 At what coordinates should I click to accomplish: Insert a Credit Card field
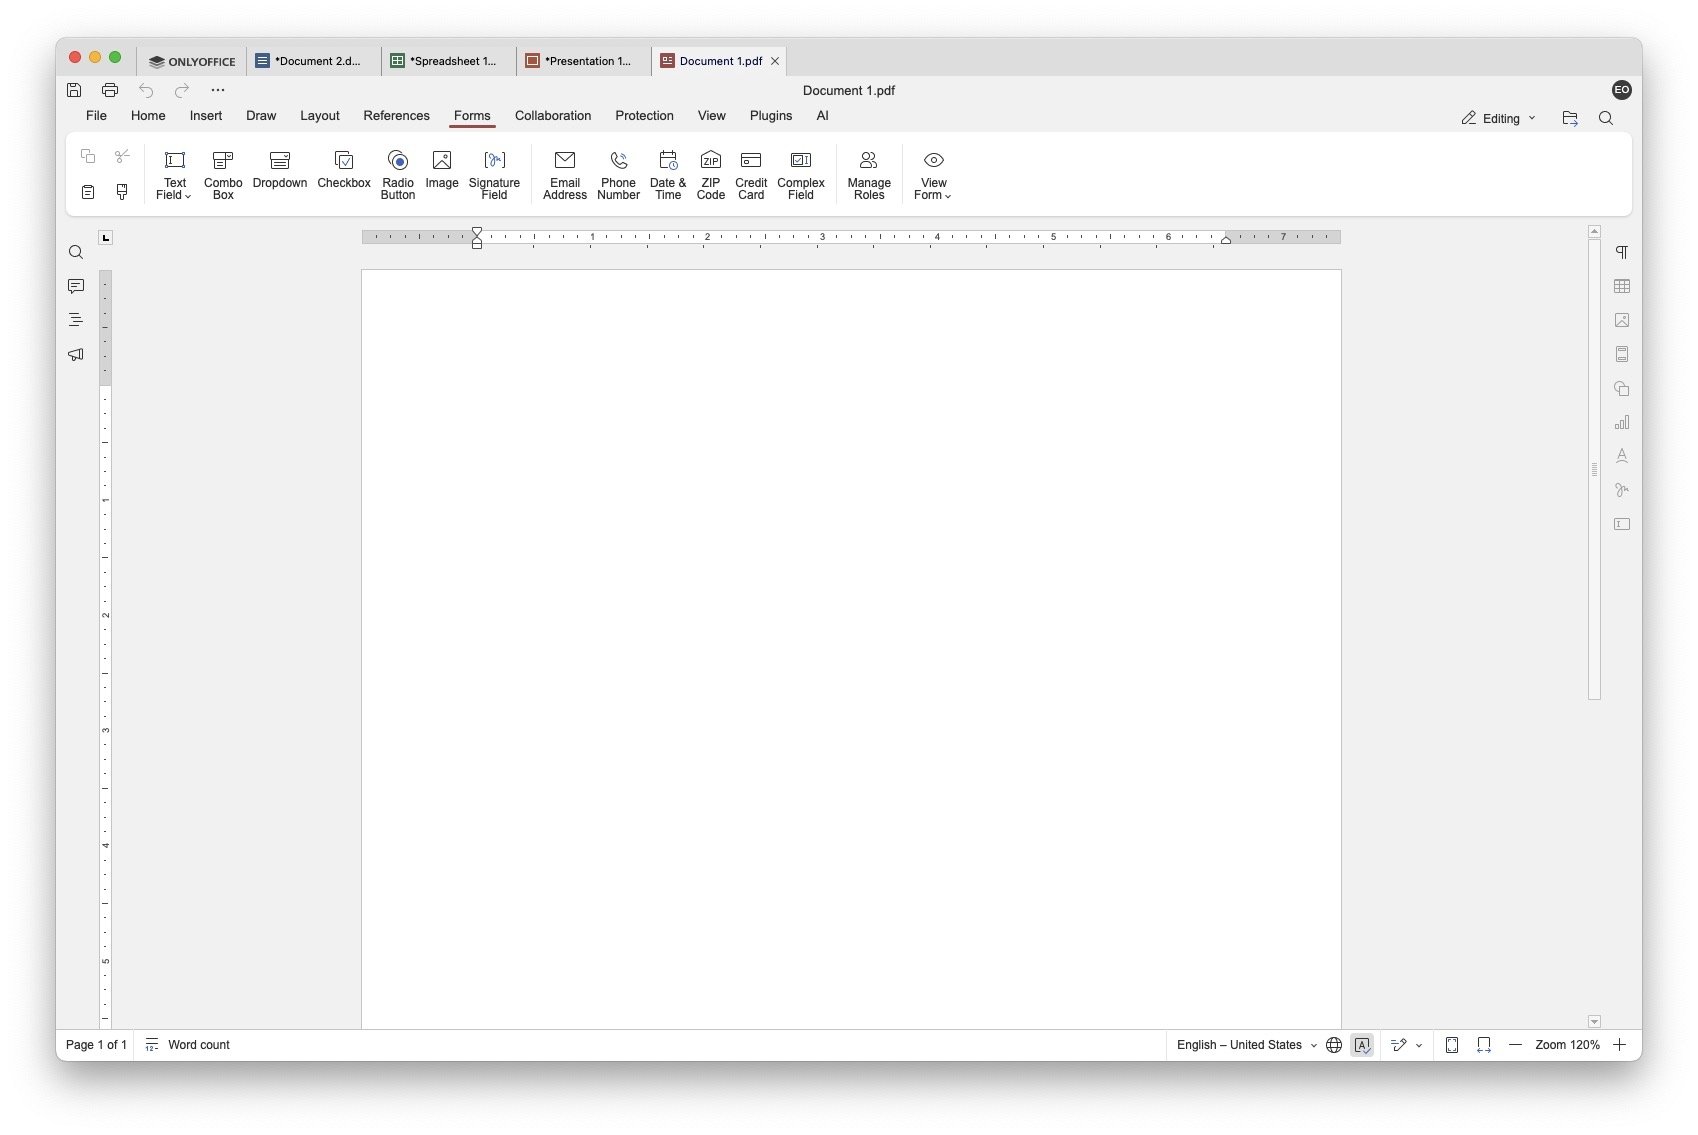[x=750, y=174]
